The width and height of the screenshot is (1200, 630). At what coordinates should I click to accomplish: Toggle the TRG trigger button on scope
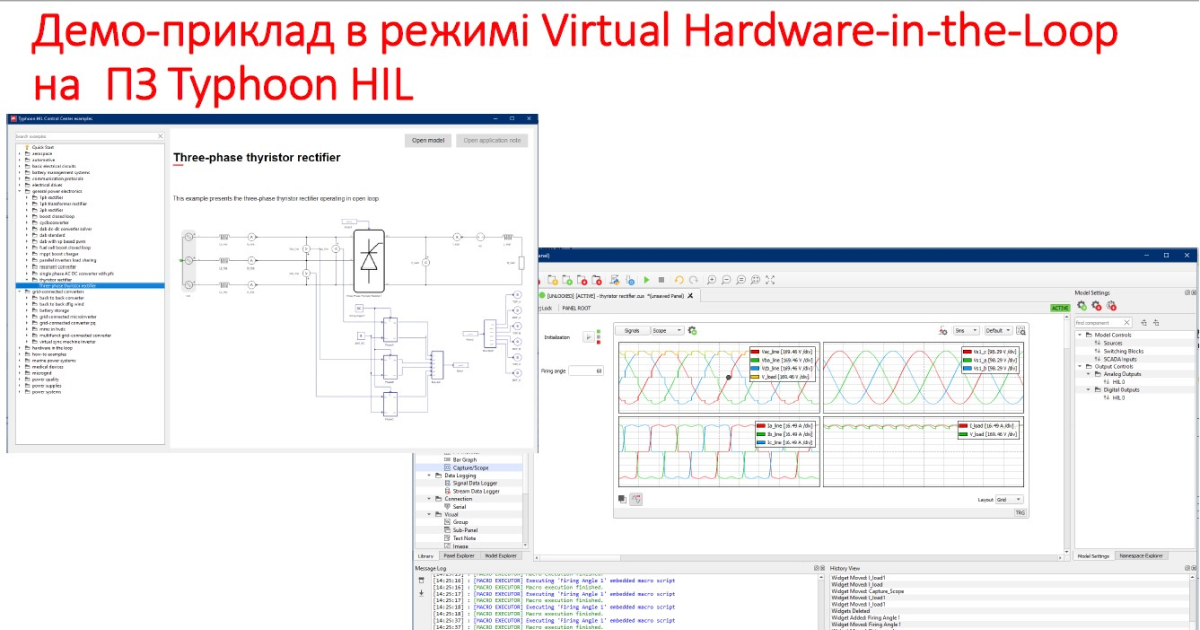click(1020, 512)
